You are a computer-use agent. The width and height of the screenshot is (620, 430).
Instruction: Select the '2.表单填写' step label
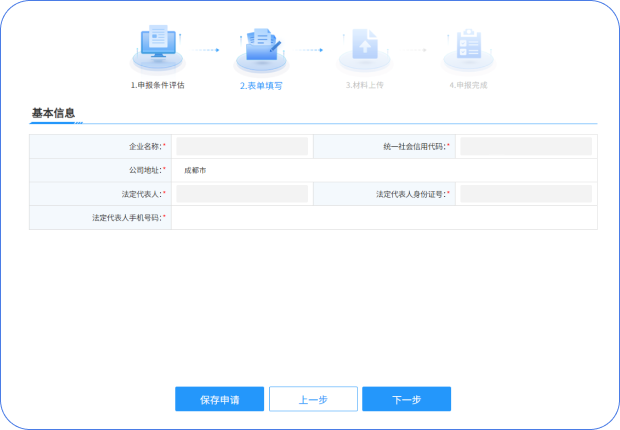coord(261,86)
